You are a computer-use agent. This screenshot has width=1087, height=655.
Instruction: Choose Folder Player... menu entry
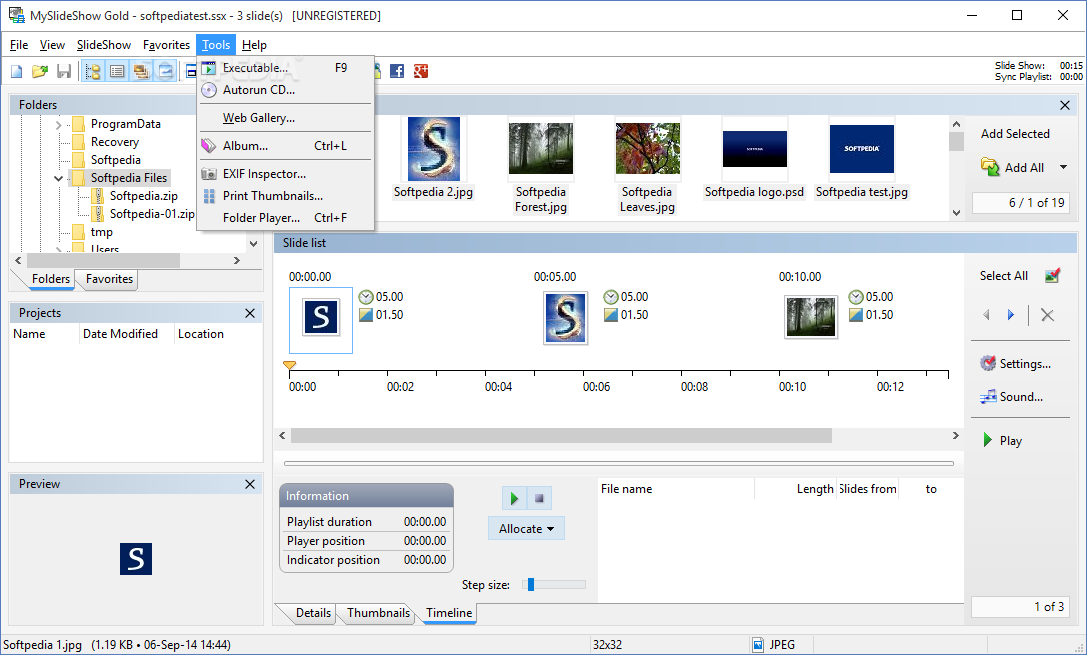[286, 218]
